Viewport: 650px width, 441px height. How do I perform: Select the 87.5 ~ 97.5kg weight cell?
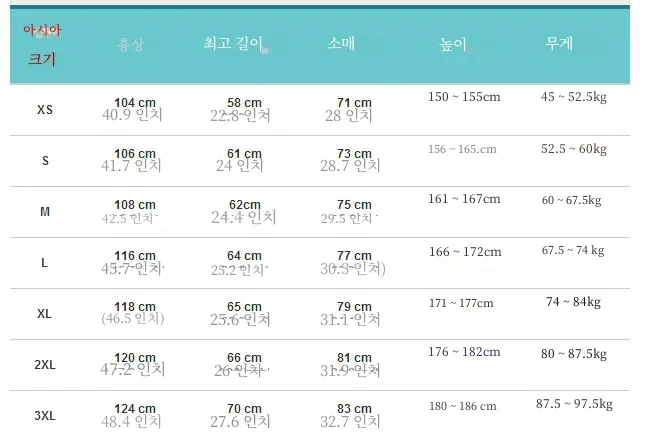point(575,404)
